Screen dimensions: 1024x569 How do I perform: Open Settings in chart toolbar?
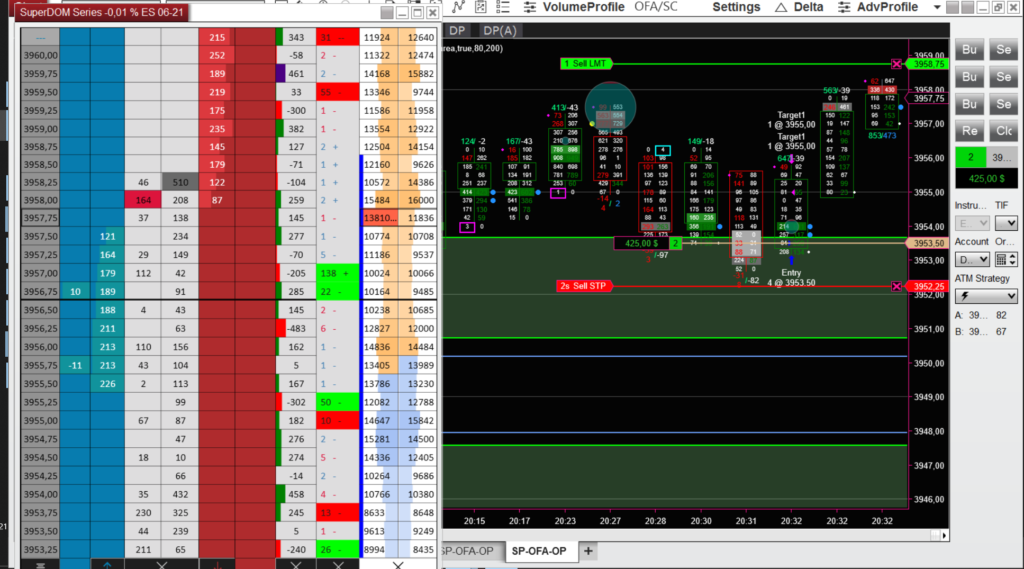coord(736,7)
